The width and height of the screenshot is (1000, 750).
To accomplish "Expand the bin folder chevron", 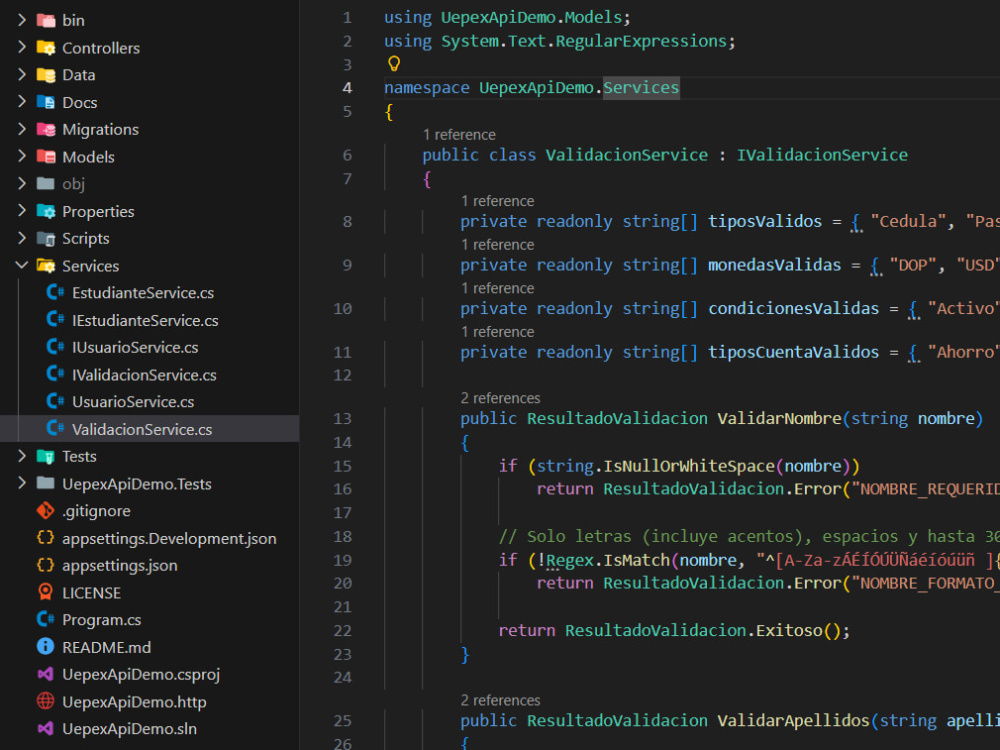I will [22, 20].
